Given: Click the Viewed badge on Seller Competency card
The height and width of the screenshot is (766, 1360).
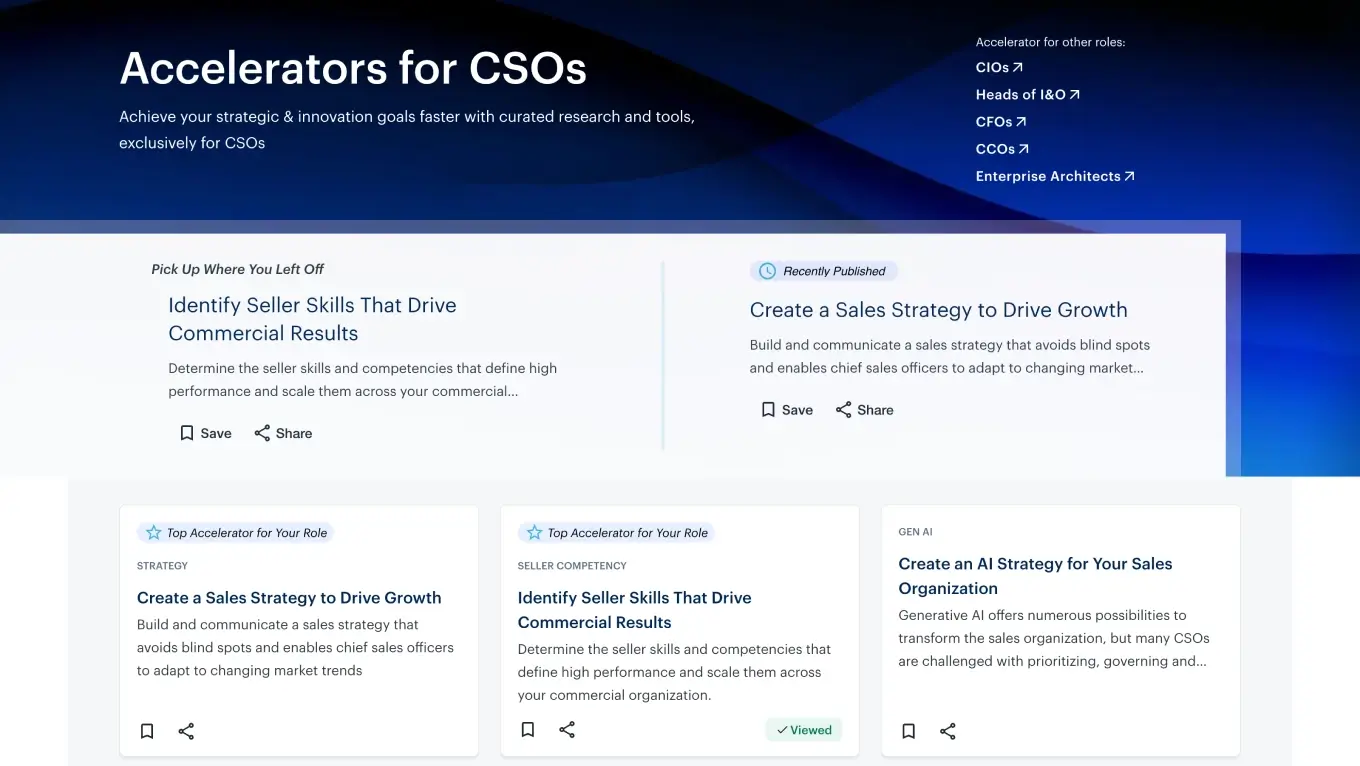Looking at the screenshot, I should 803,729.
